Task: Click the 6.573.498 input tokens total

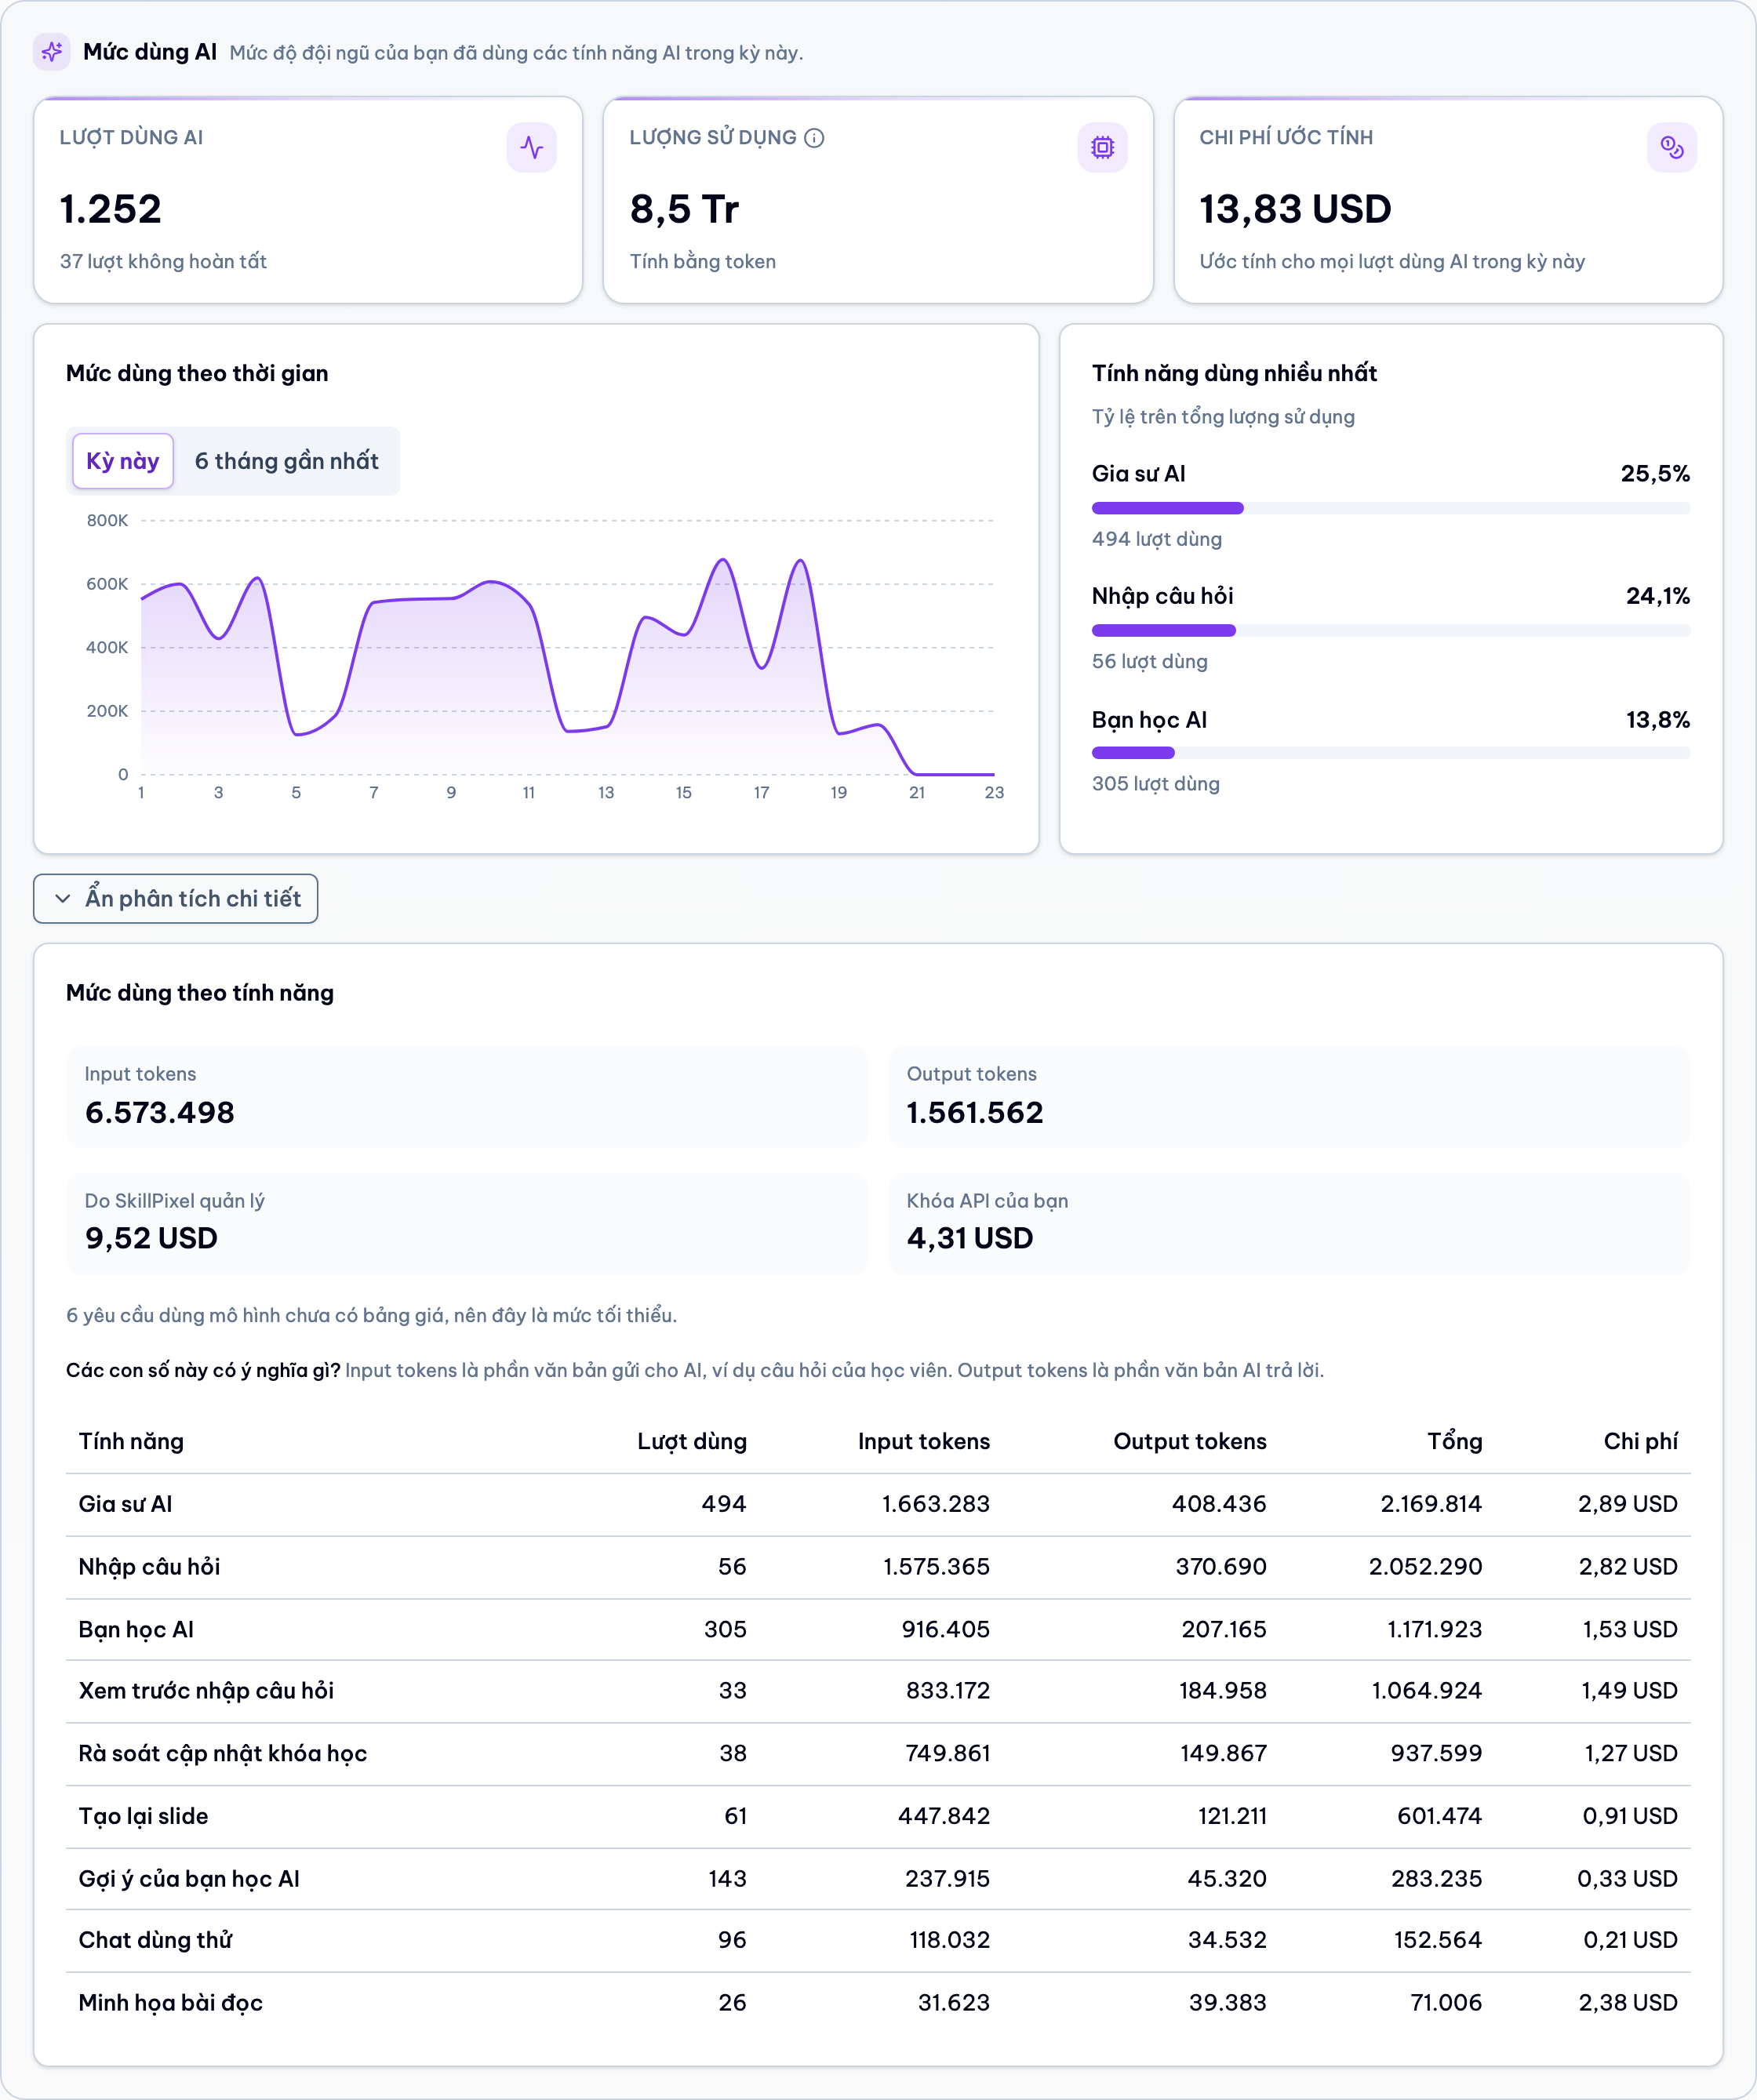Action: 159,1112
